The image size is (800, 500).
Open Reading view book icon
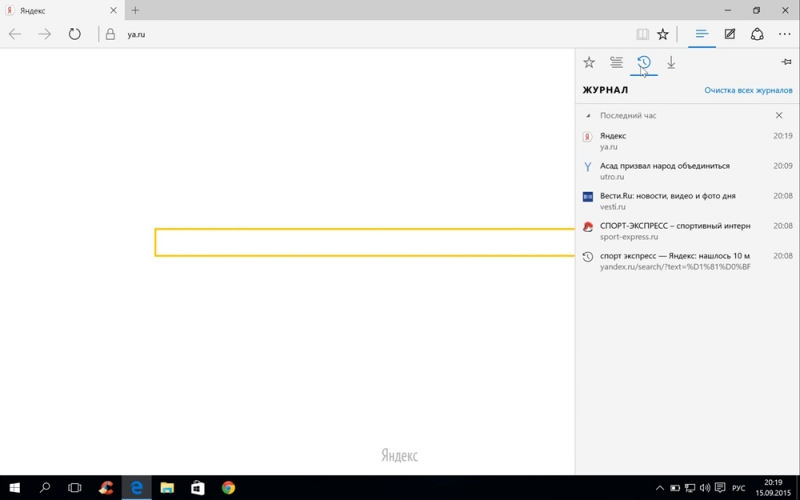[642, 34]
